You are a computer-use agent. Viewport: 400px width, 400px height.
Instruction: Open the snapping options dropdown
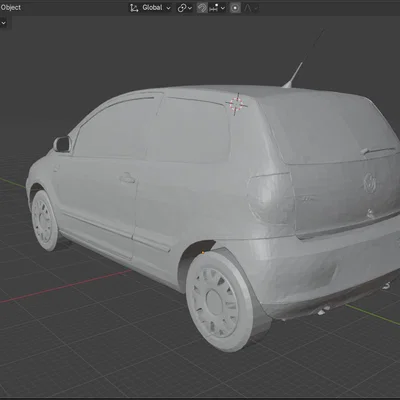(x=217, y=8)
